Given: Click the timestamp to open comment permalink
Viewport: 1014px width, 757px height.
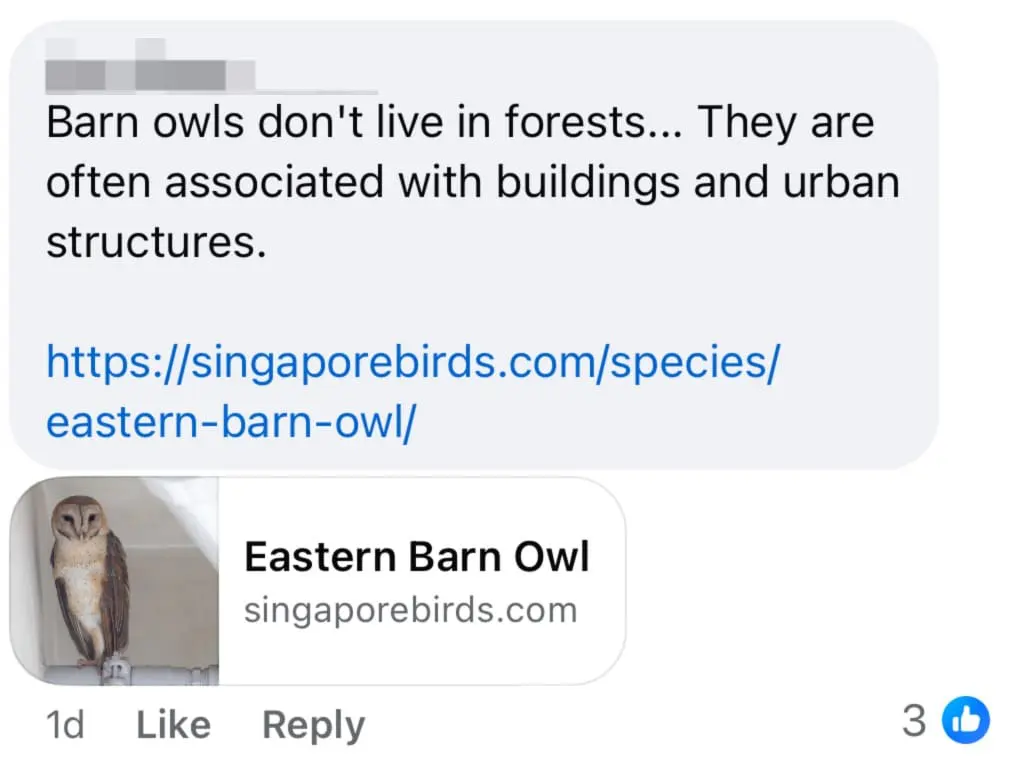Looking at the screenshot, I should tap(64, 724).
